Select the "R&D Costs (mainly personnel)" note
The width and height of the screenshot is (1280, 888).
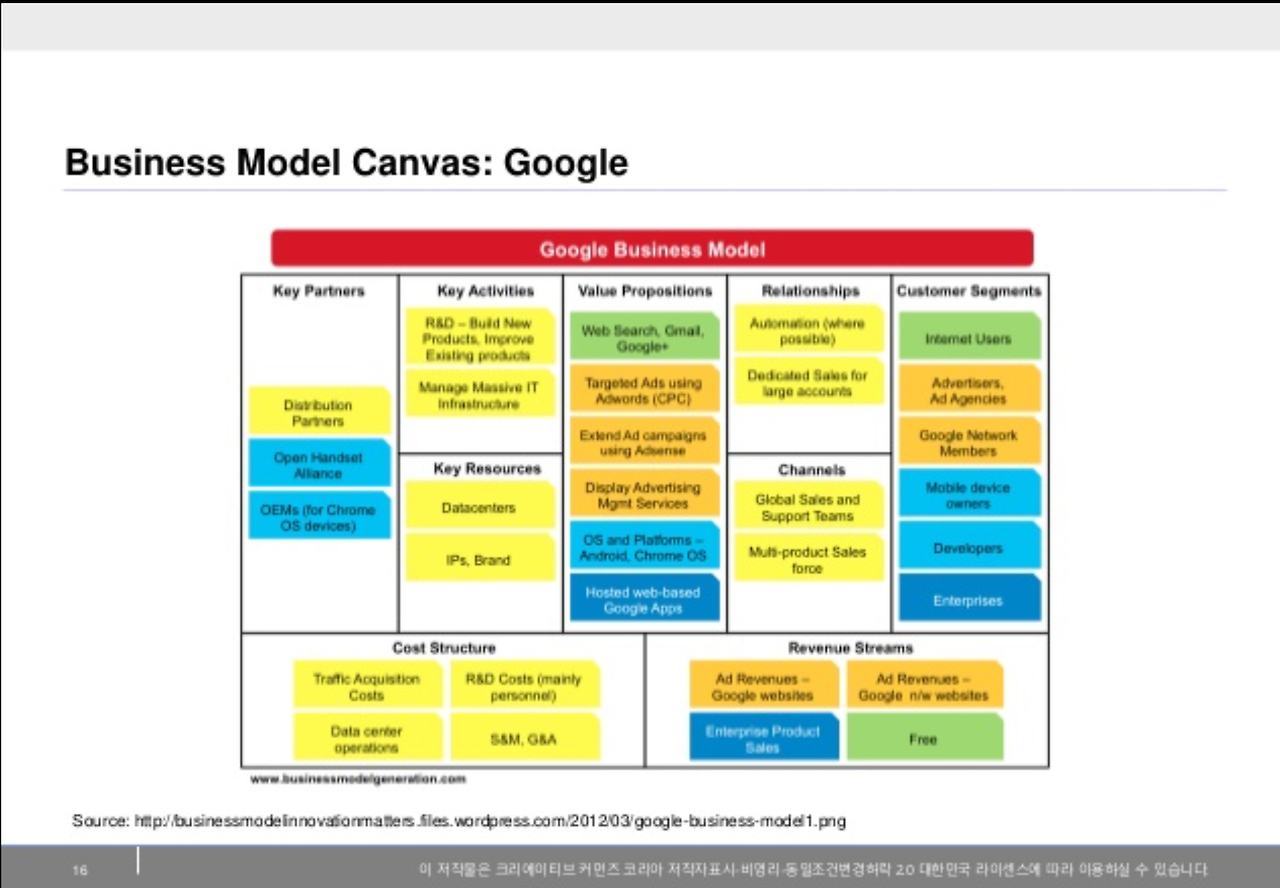(x=525, y=685)
